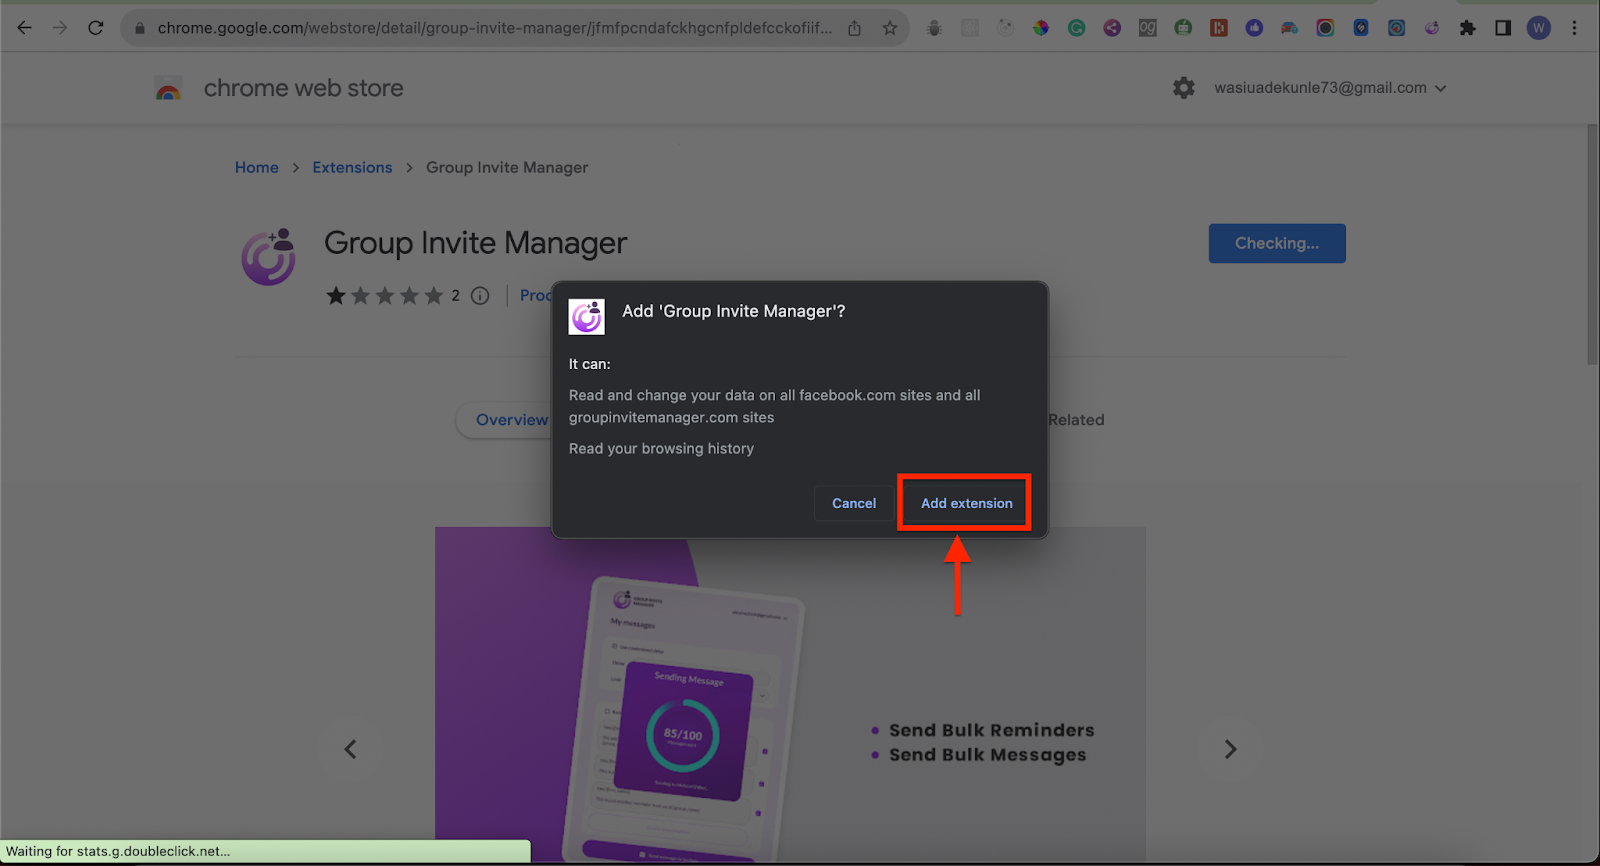Open the colorful camera lens extension
The width and height of the screenshot is (1600, 866).
[1325, 28]
